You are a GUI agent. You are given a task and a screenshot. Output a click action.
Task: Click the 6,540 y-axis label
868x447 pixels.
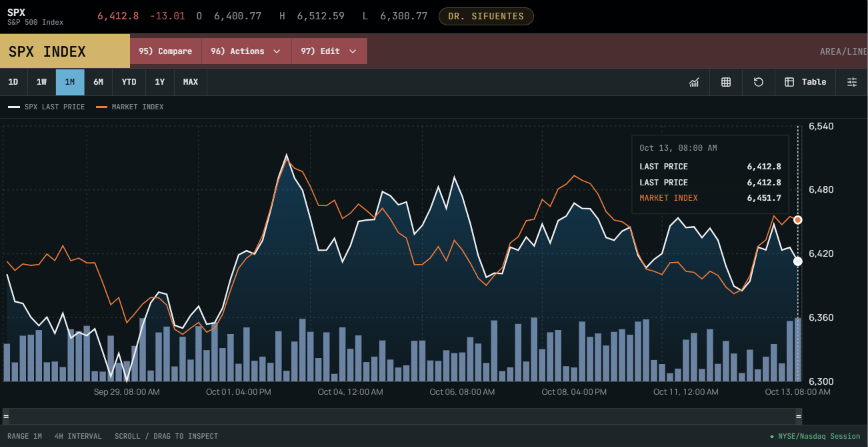pos(821,126)
